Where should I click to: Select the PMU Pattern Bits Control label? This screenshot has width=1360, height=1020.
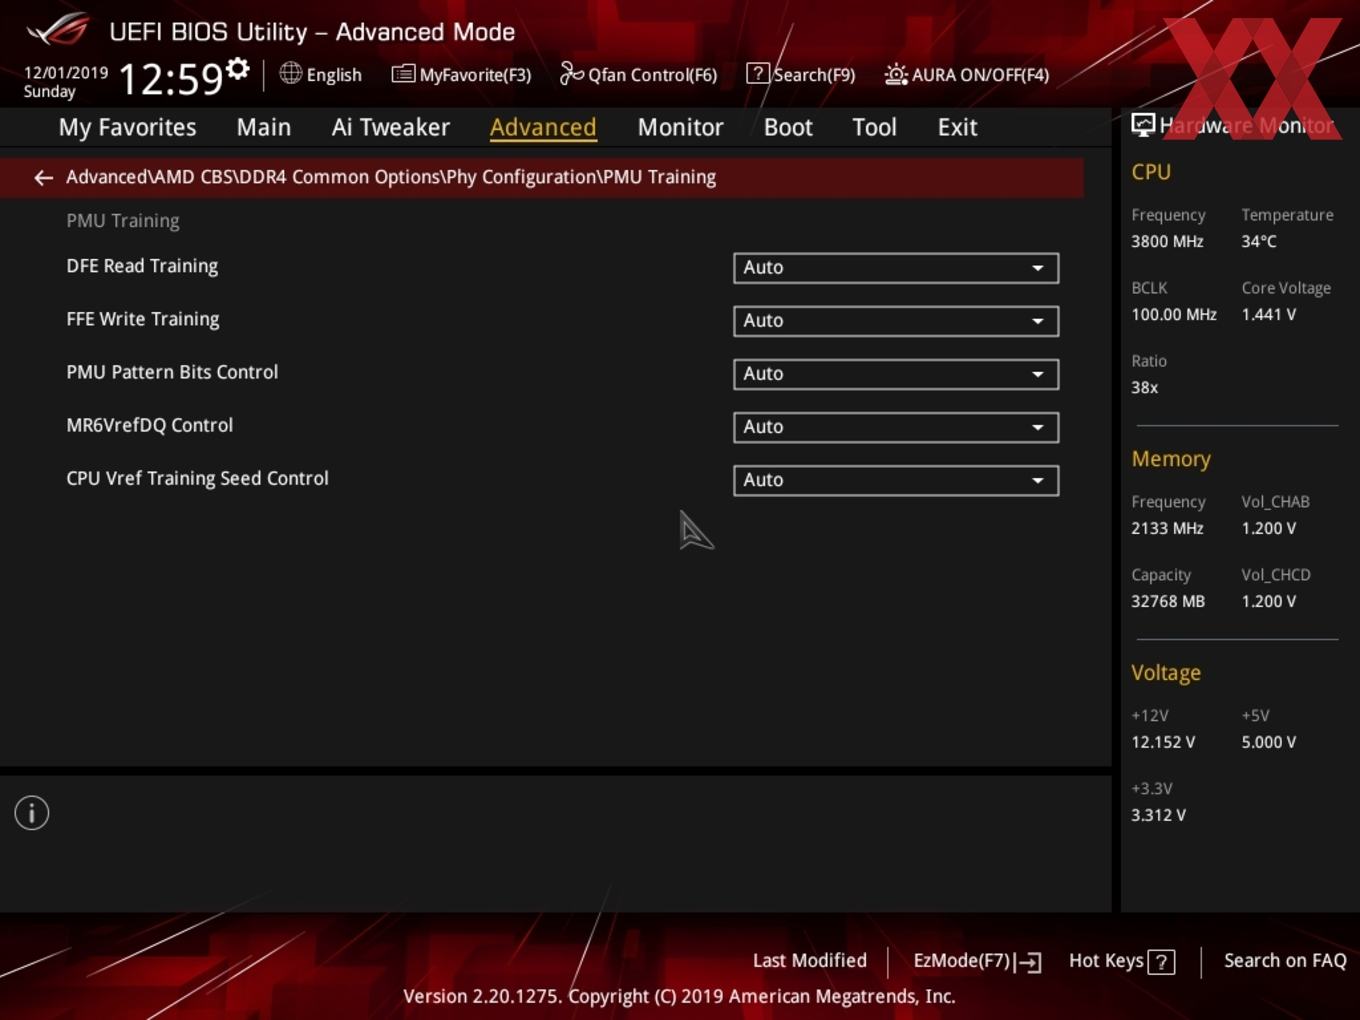click(172, 372)
